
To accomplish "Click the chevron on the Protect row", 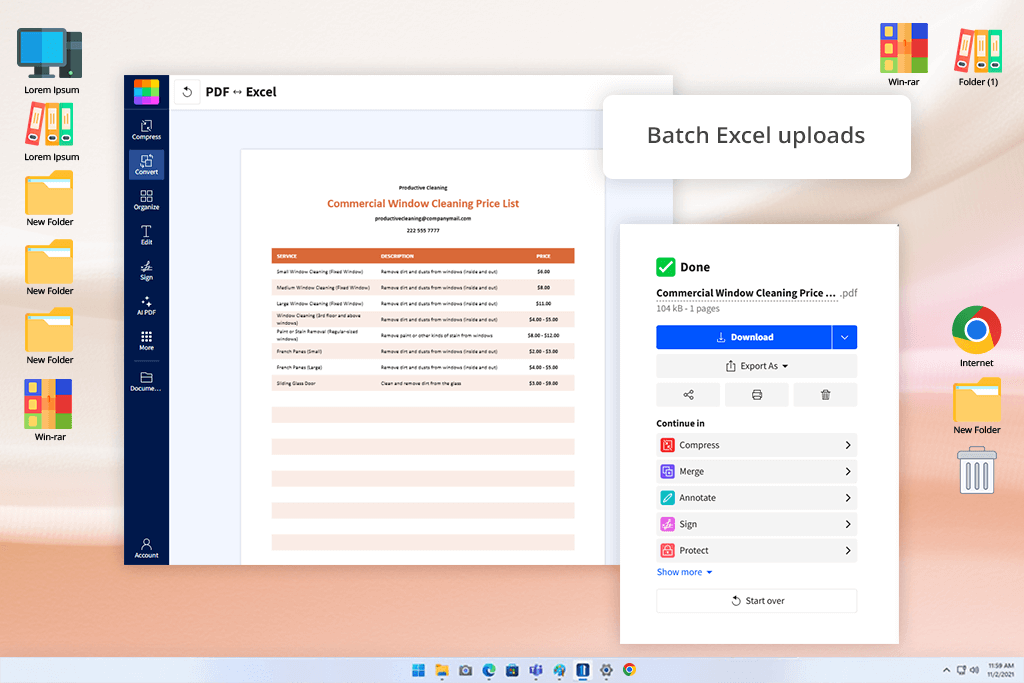I will coord(848,550).
